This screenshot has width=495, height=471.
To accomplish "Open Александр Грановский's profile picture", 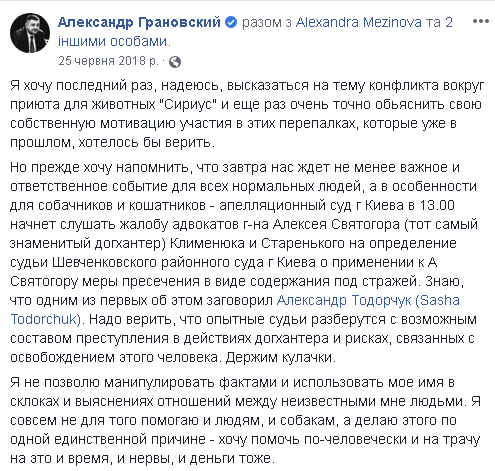I will (x=30, y=33).
